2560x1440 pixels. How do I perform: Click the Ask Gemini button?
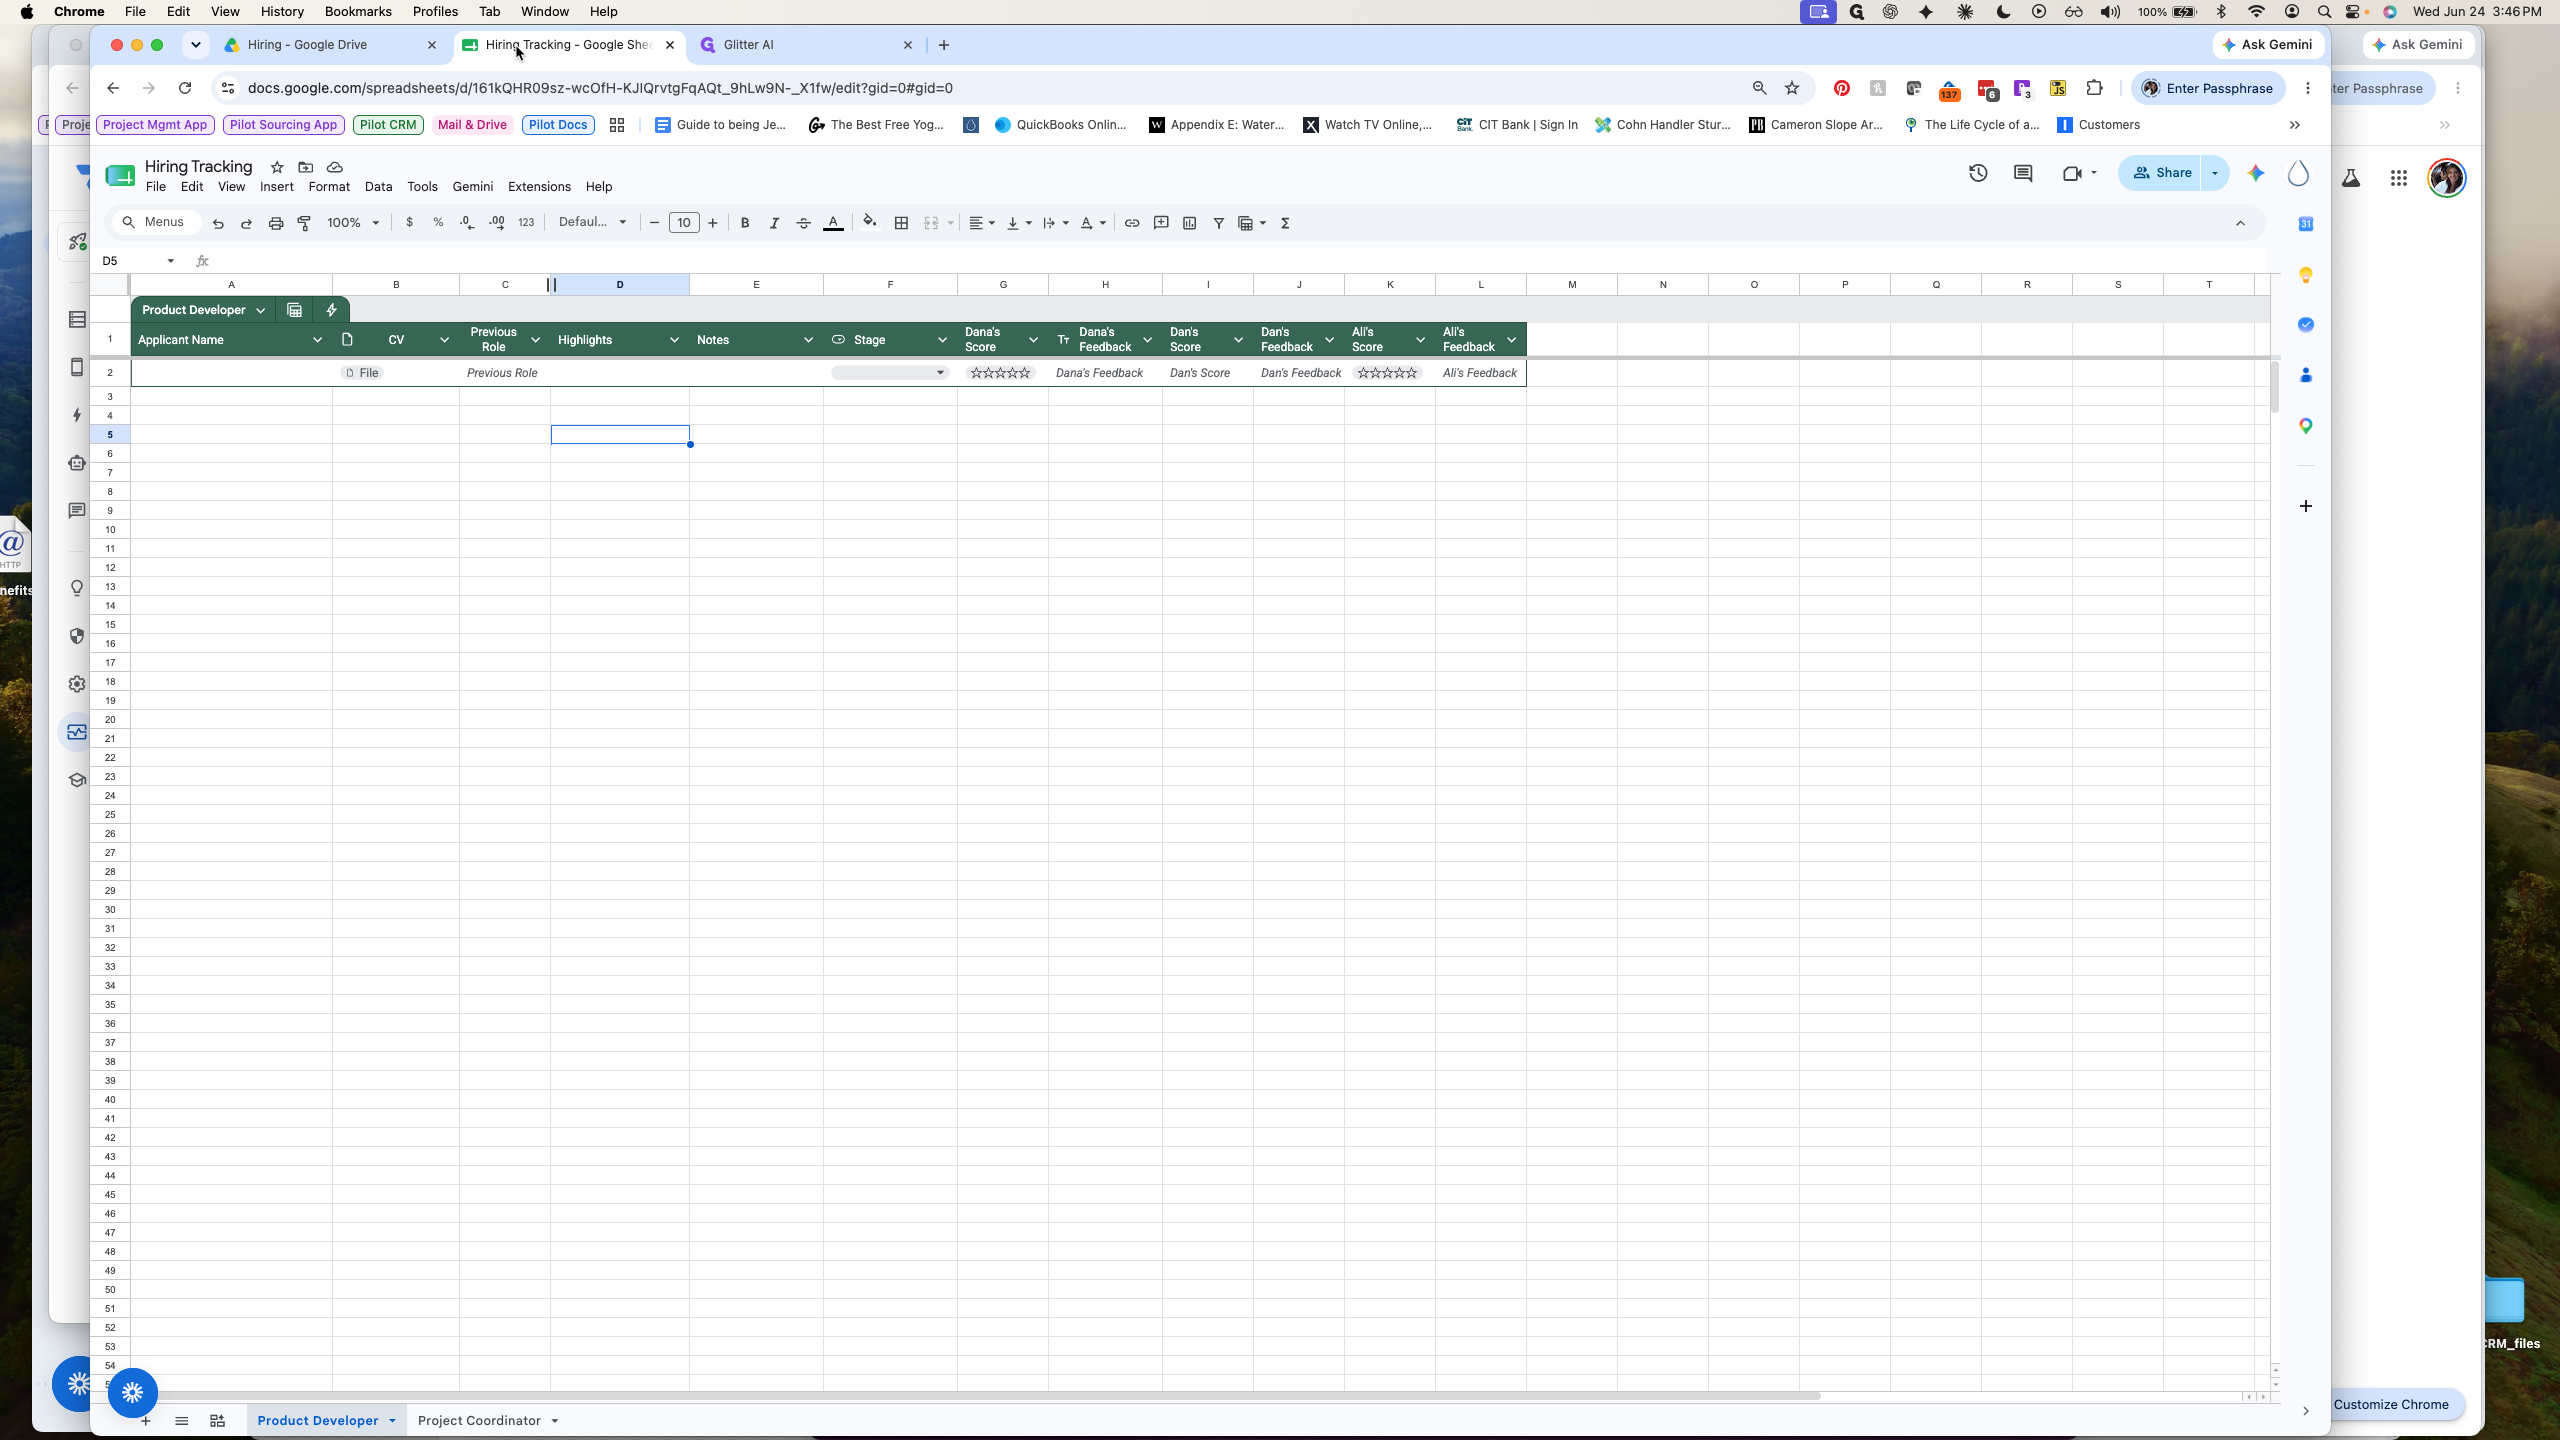coord(2268,45)
